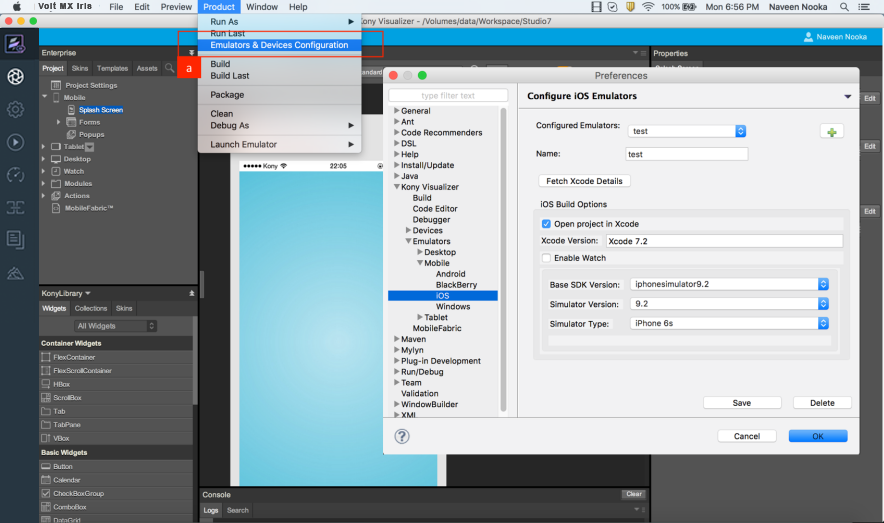This screenshot has height=523, width=884.
Task: Click the search magnifier icon in Project panel
Action: click(x=170, y=68)
